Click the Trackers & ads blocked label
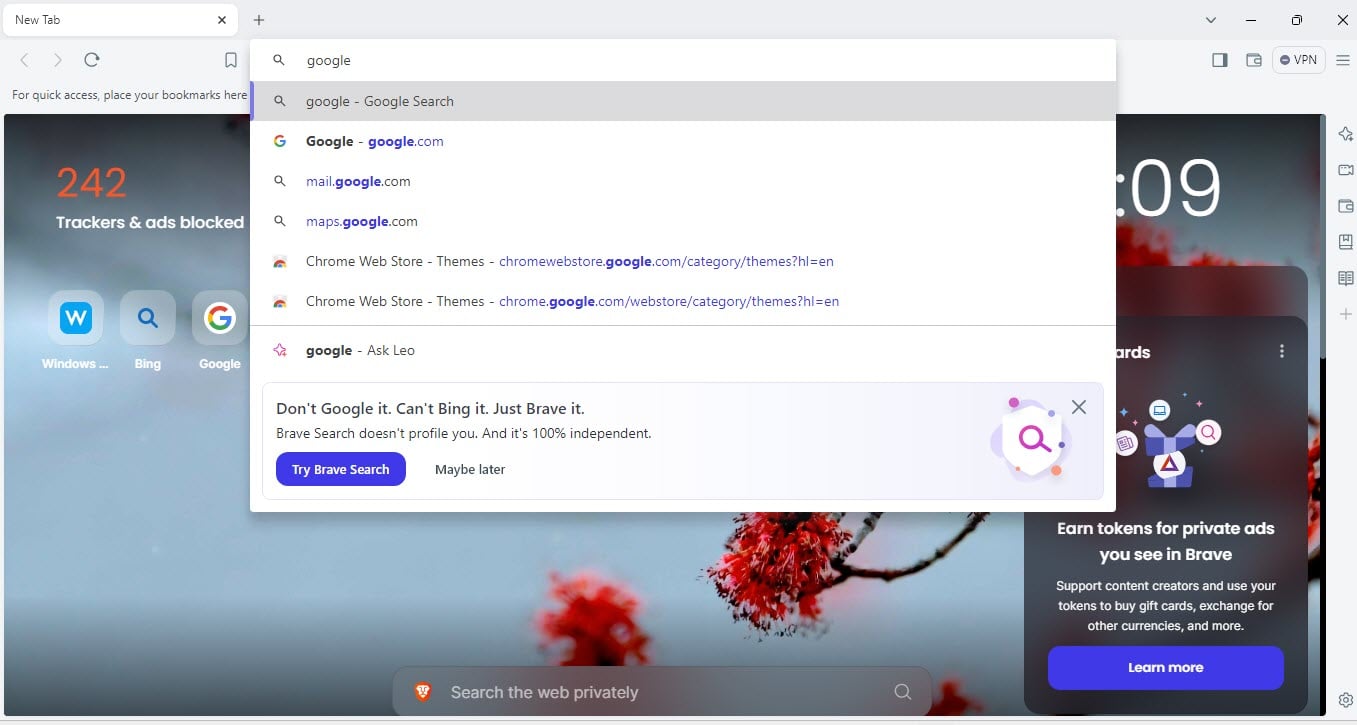Viewport: 1357px width, 725px height. [x=150, y=222]
